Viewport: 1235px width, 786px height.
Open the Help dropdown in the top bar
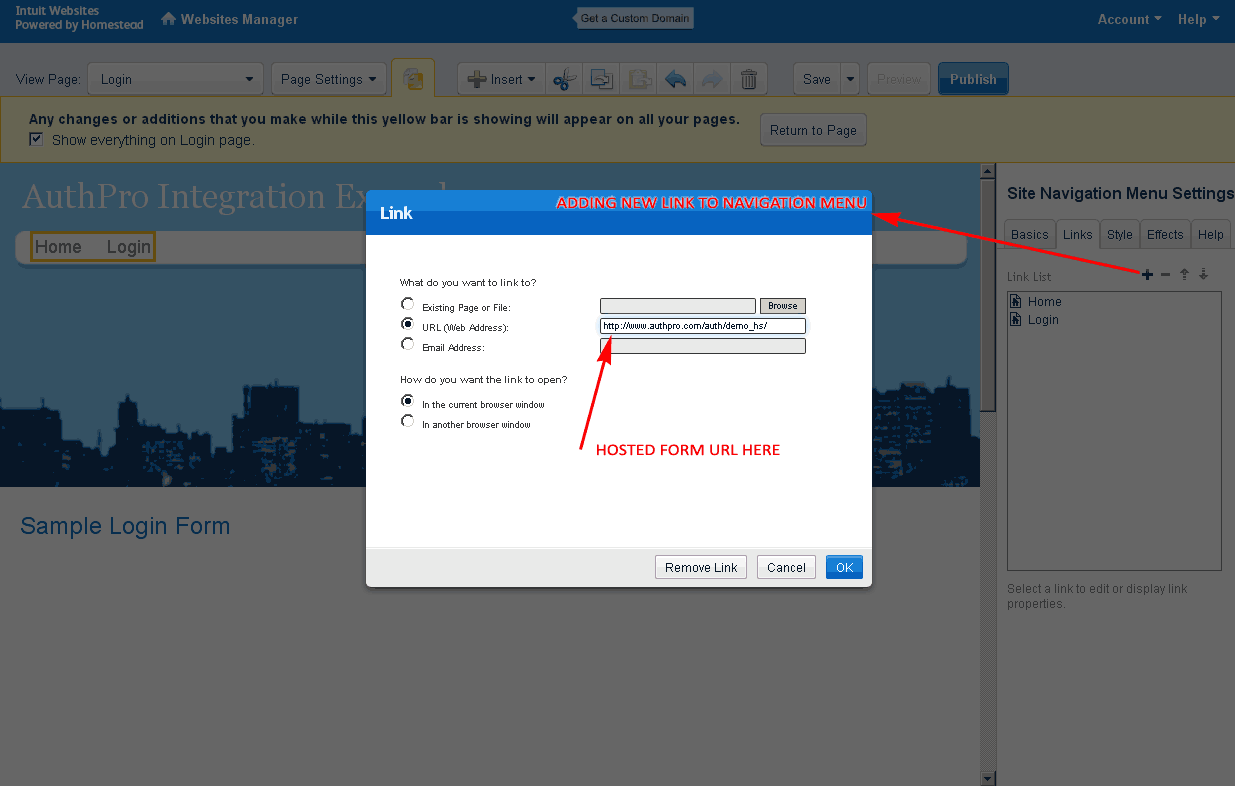coord(1198,19)
